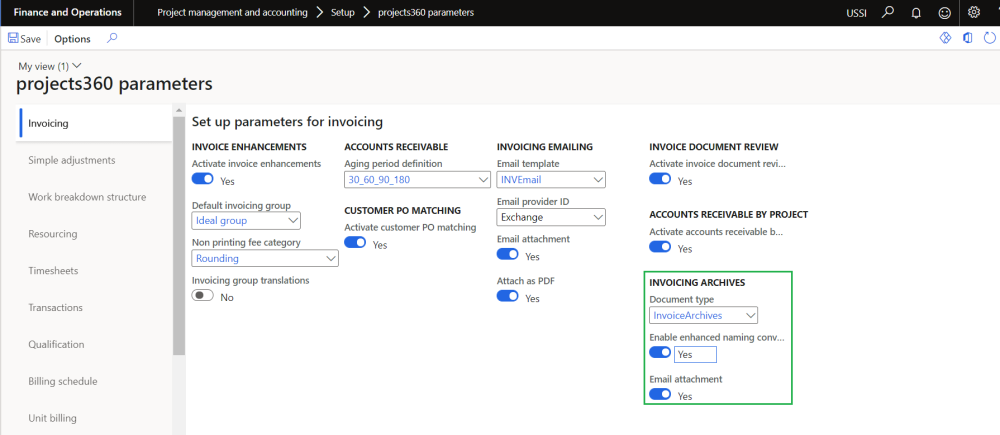1000x435 pixels.
Task: Click the search magnifier icon in top bar
Action: tap(888, 12)
